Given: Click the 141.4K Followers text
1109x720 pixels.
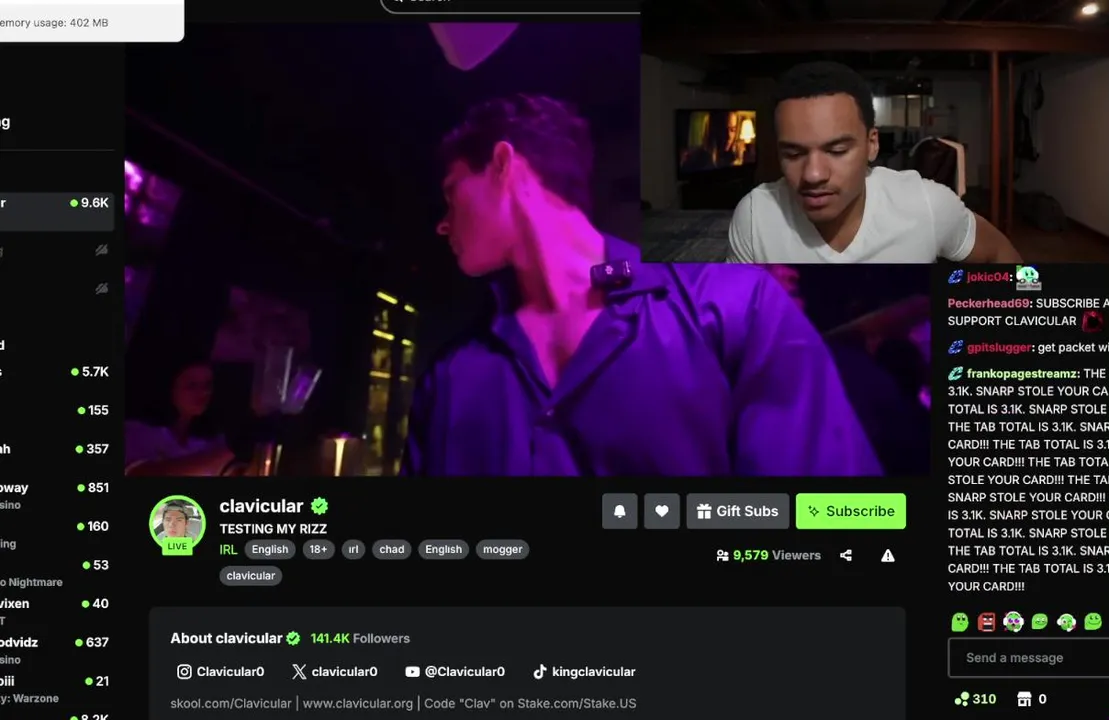Looking at the screenshot, I should (x=360, y=638).
